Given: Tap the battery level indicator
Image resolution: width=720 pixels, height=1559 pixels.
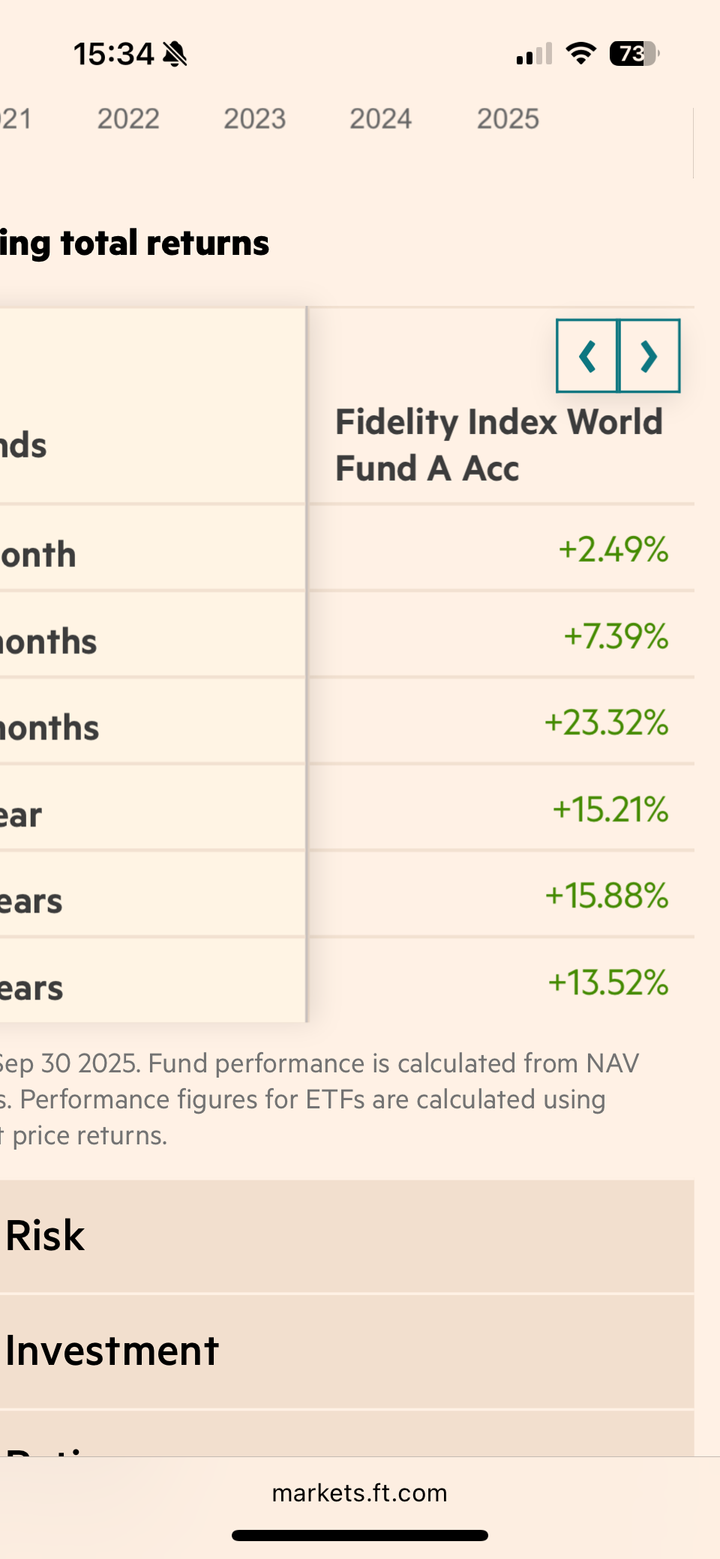Looking at the screenshot, I should tap(634, 54).
